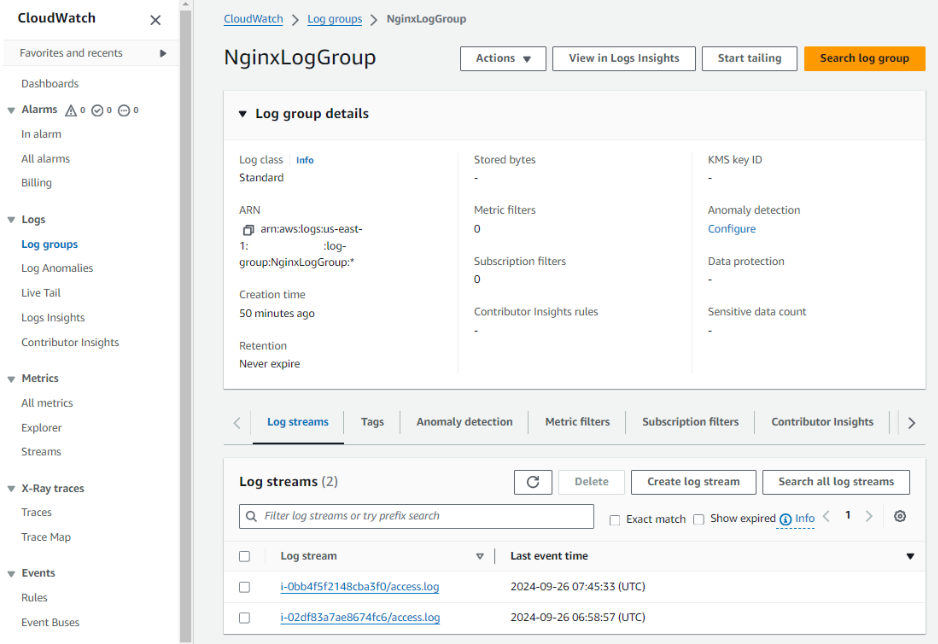Open Log class Info link

(304, 160)
